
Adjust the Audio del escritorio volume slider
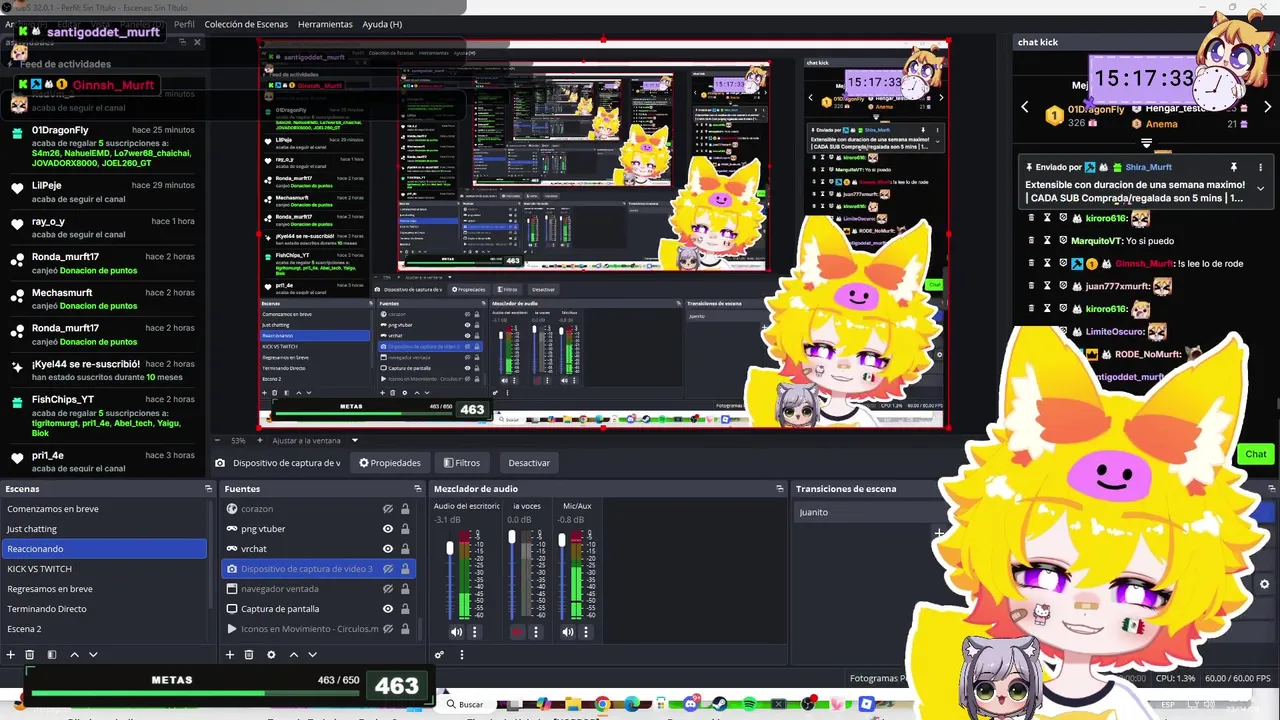coord(450,575)
